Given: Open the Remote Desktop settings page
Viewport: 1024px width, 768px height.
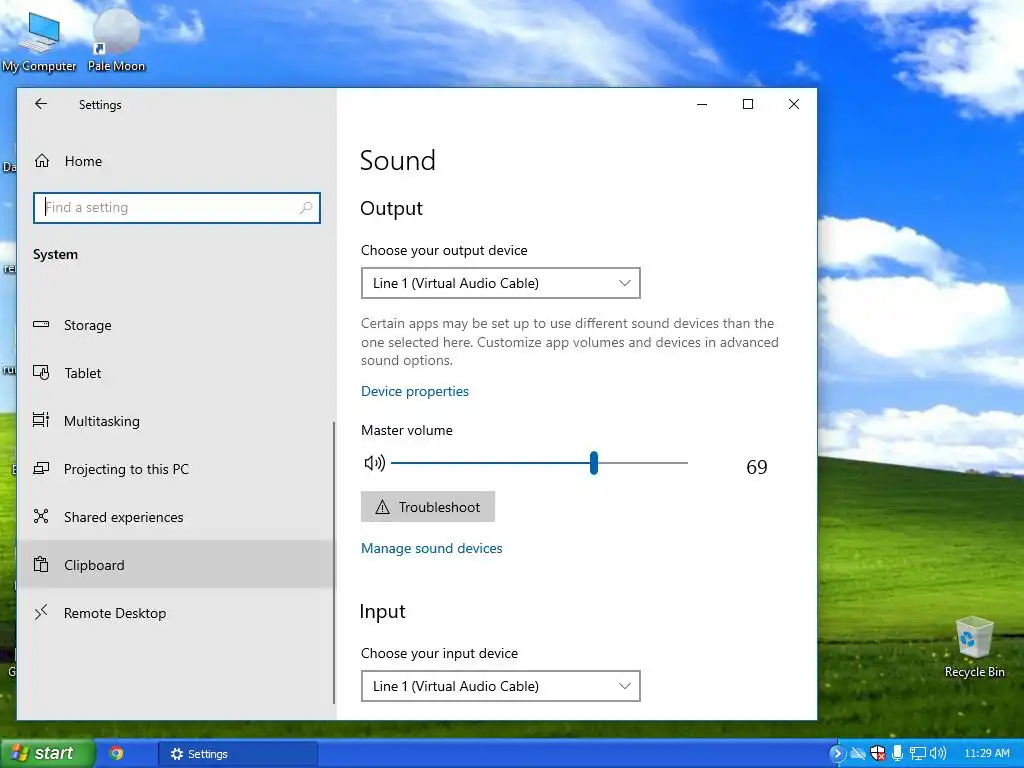Looking at the screenshot, I should point(176,613).
